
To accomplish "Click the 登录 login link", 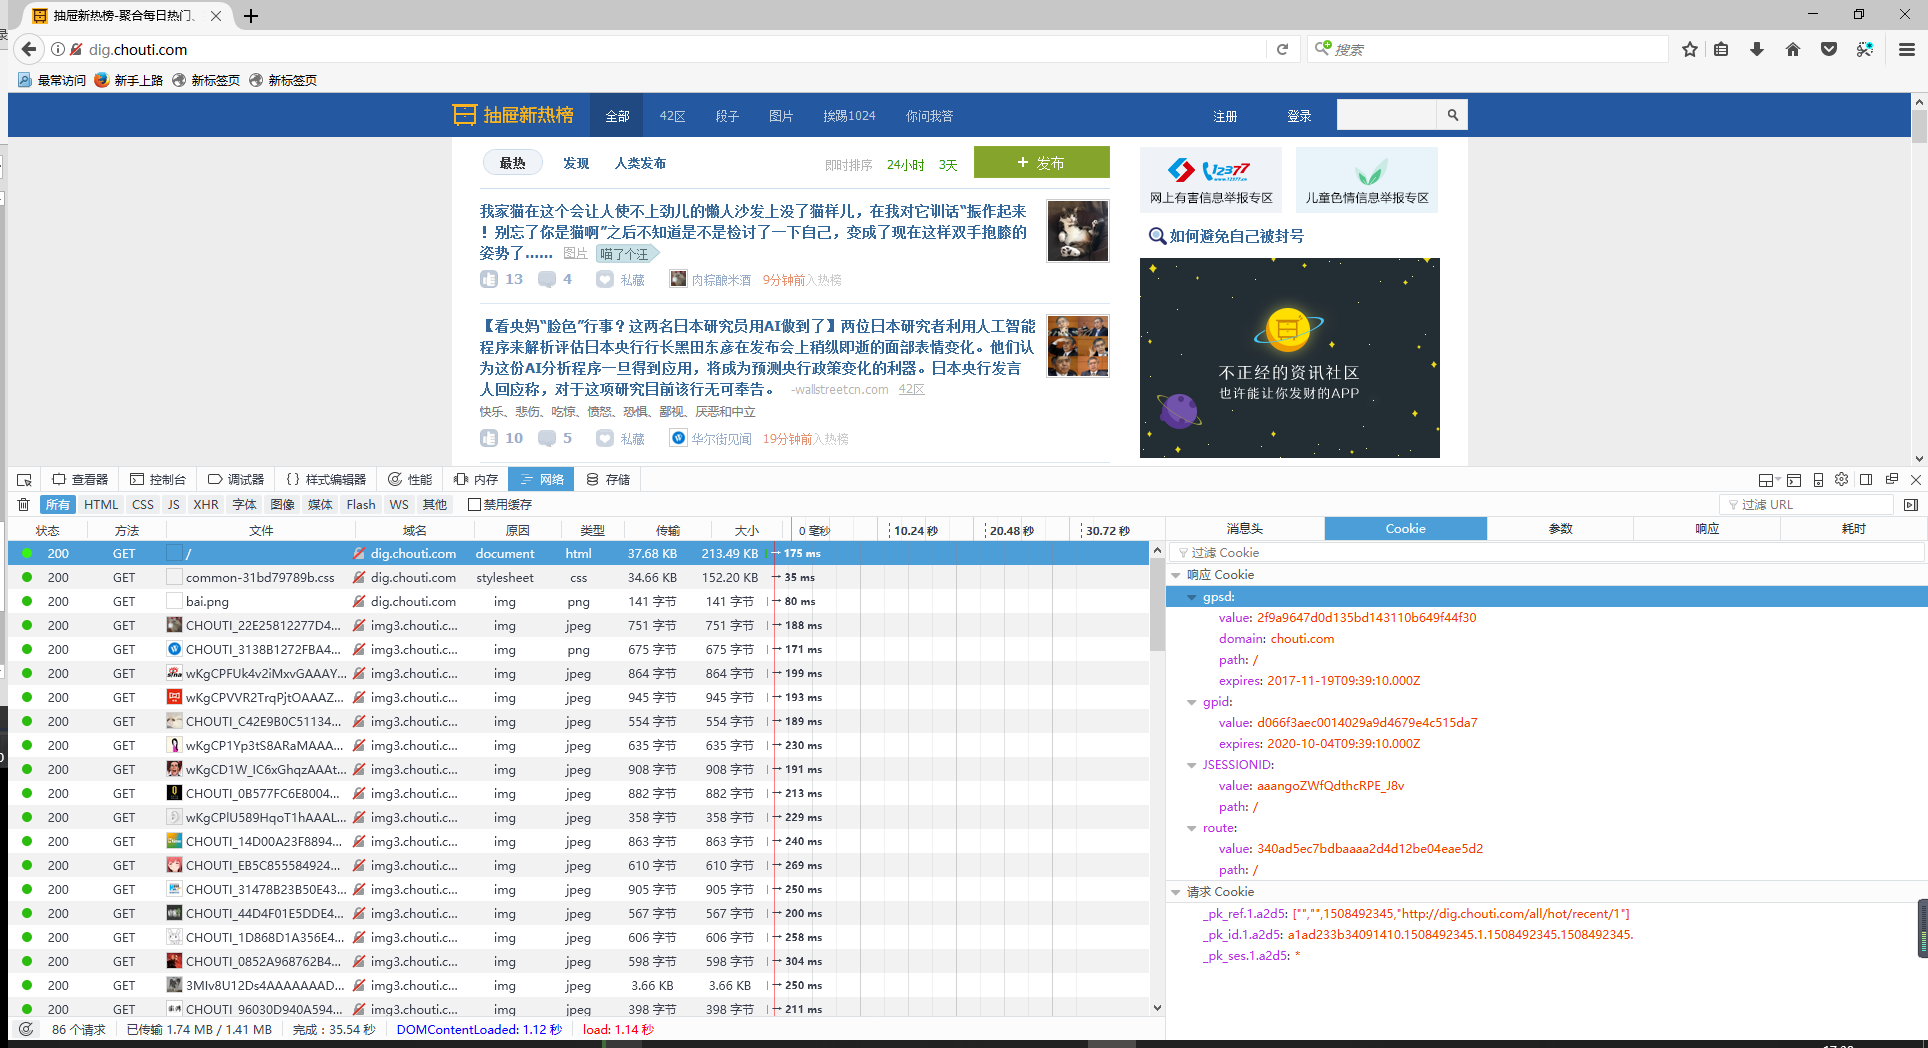I will click(1299, 116).
